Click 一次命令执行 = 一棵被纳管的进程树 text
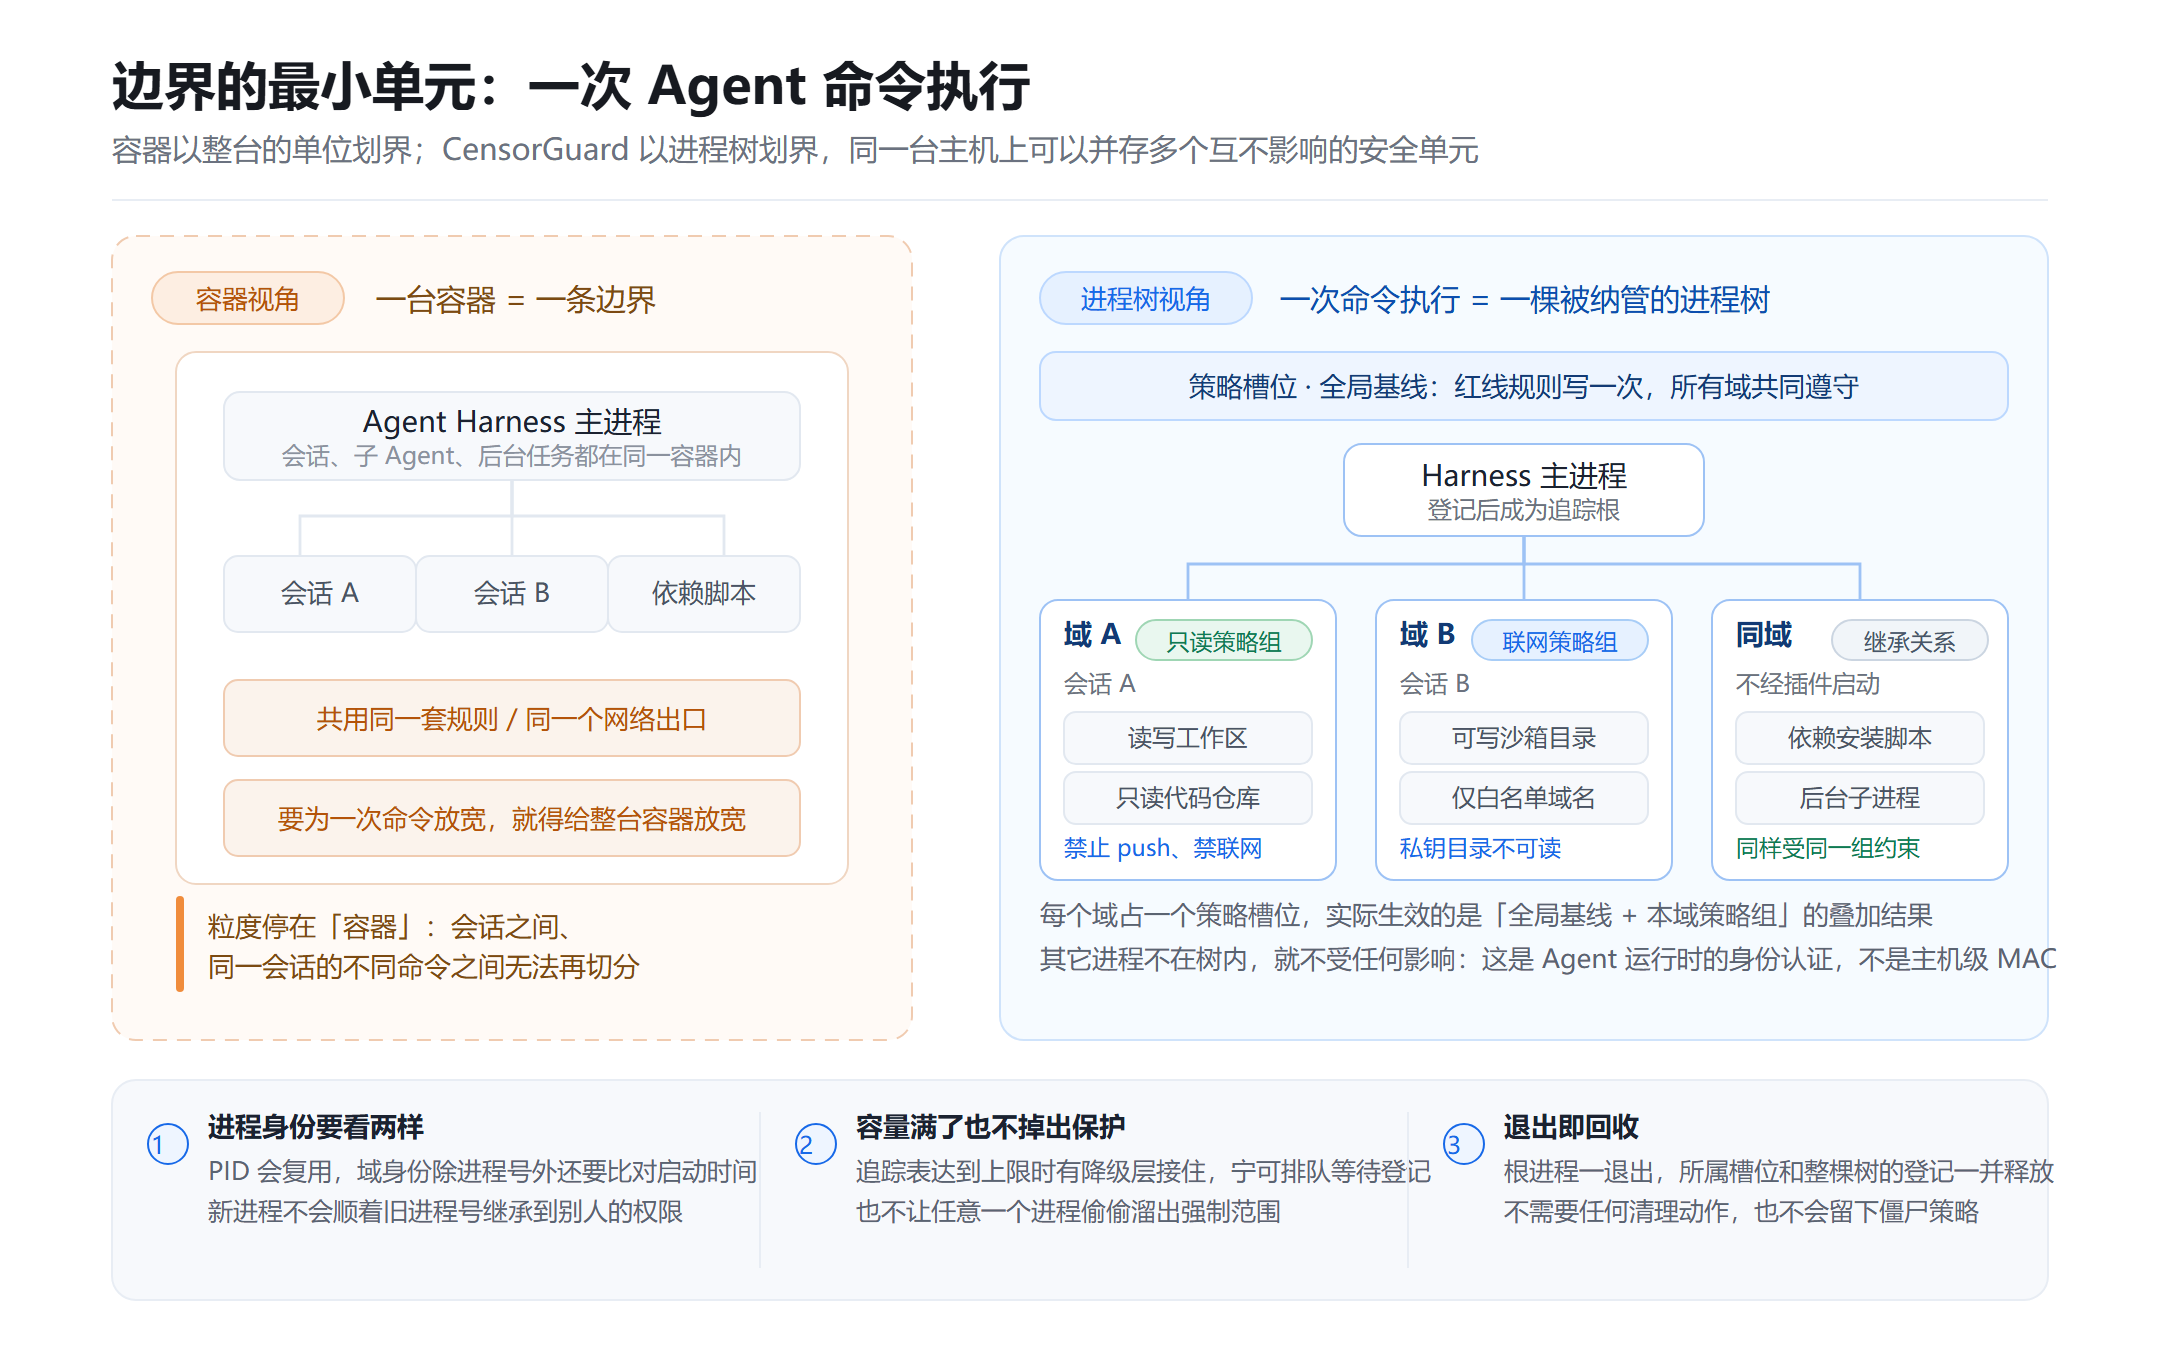Screen dimensions: 2160x1360 1525,299
